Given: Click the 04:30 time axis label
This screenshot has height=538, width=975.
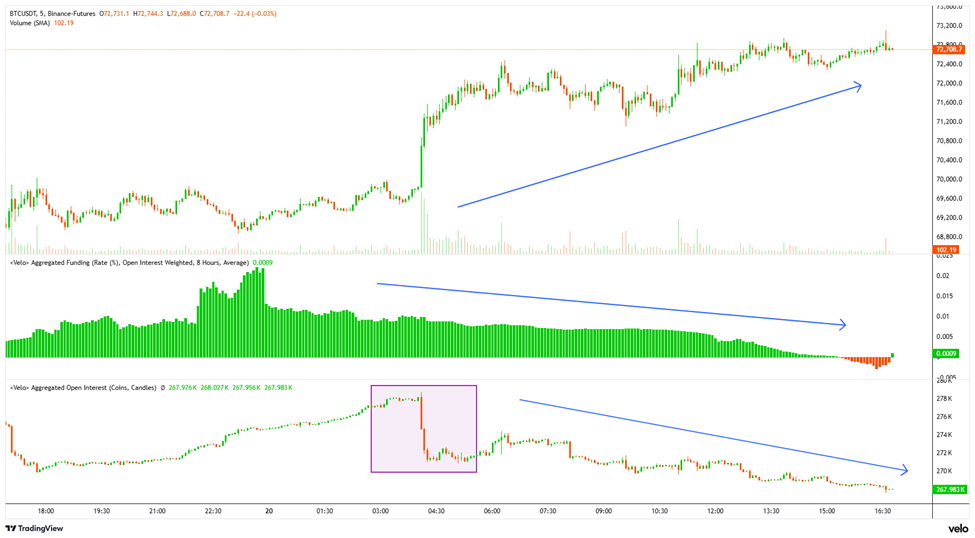Looking at the screenshot, I should (x=437, y=511).
